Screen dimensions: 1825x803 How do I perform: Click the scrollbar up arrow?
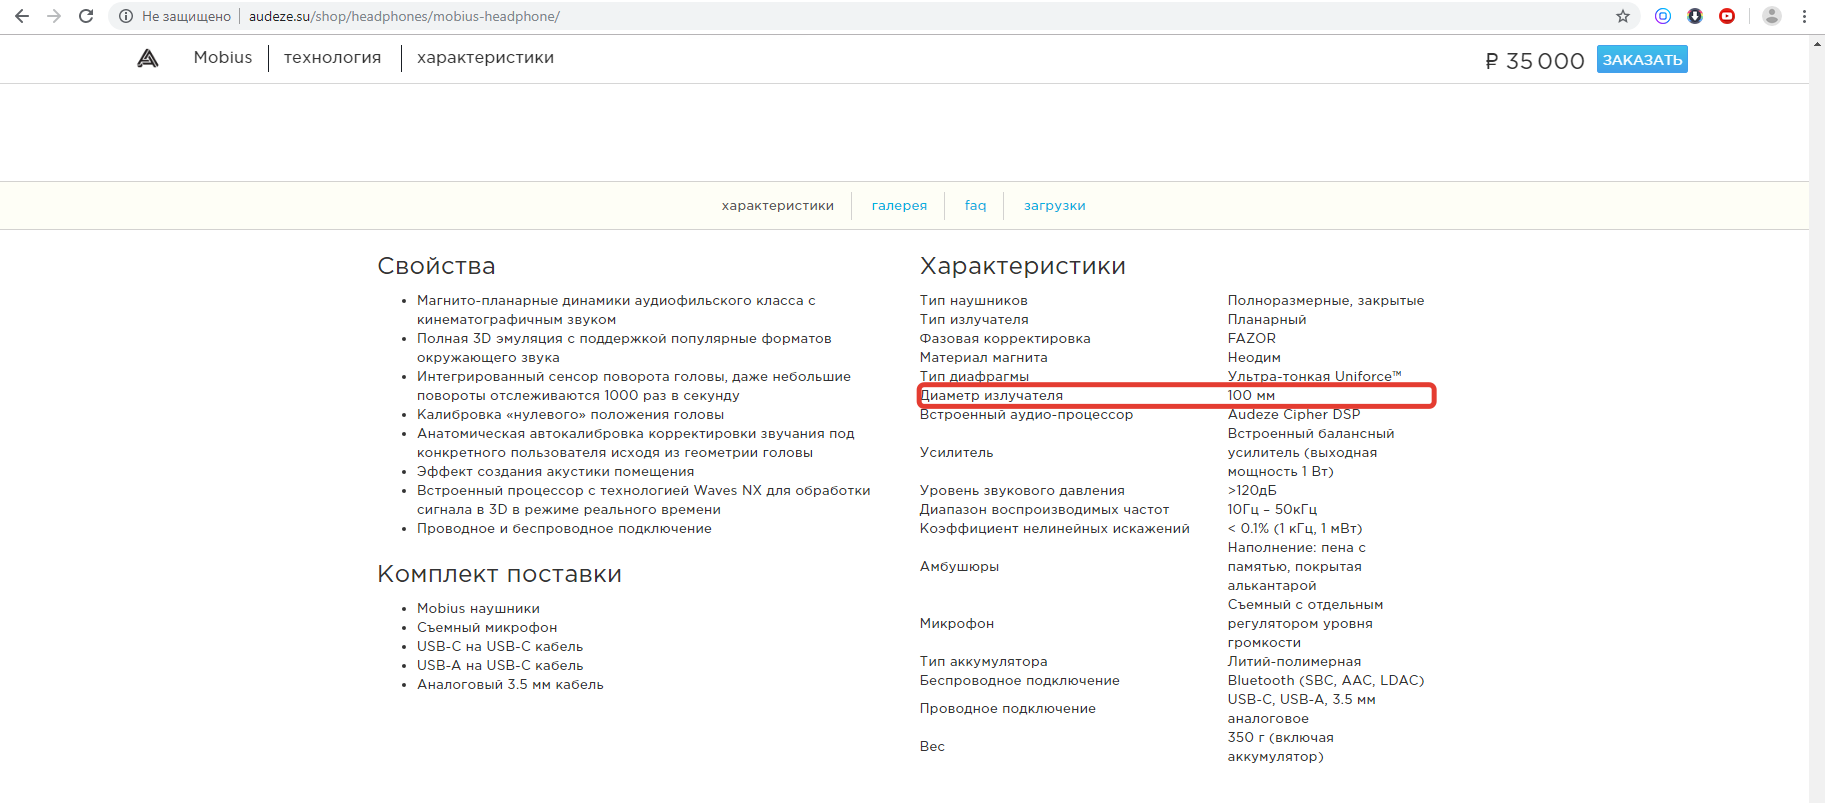pos(1816,44)
